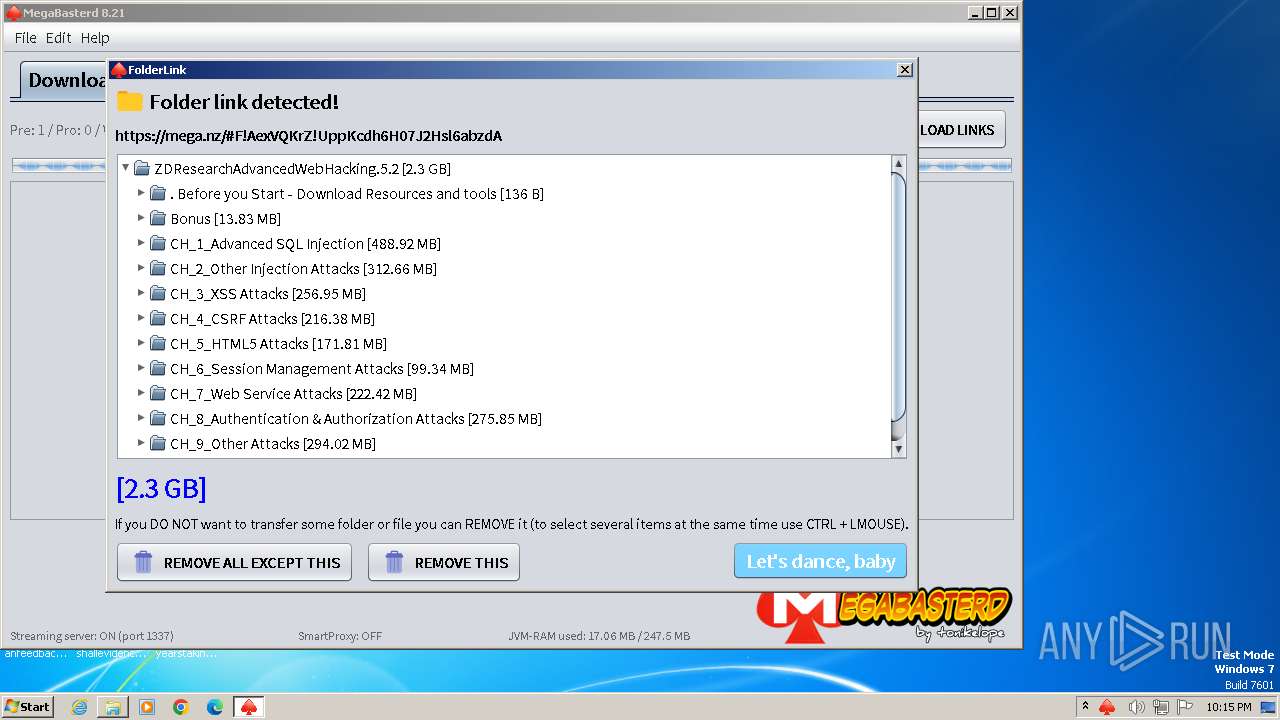Click Let's dance, baby button
The image size is (1280, 720).
tap(820, 561)
